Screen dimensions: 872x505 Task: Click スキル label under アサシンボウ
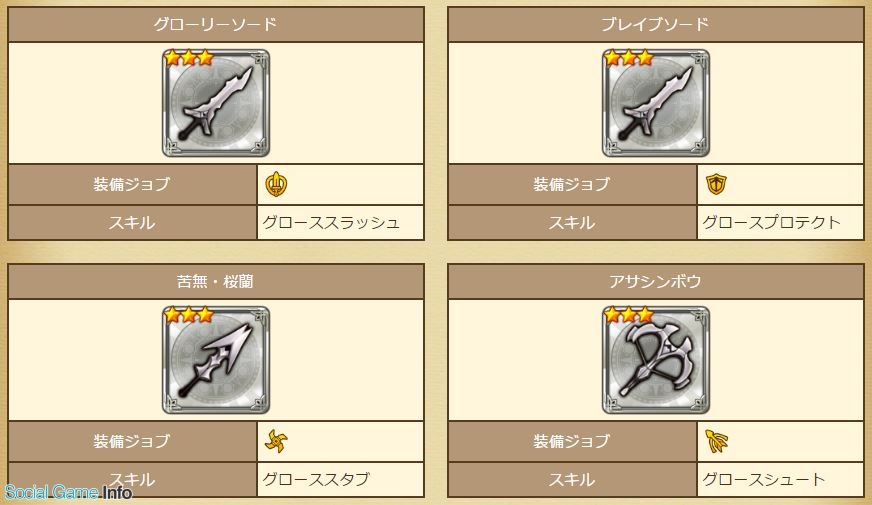tap(572, 479)
